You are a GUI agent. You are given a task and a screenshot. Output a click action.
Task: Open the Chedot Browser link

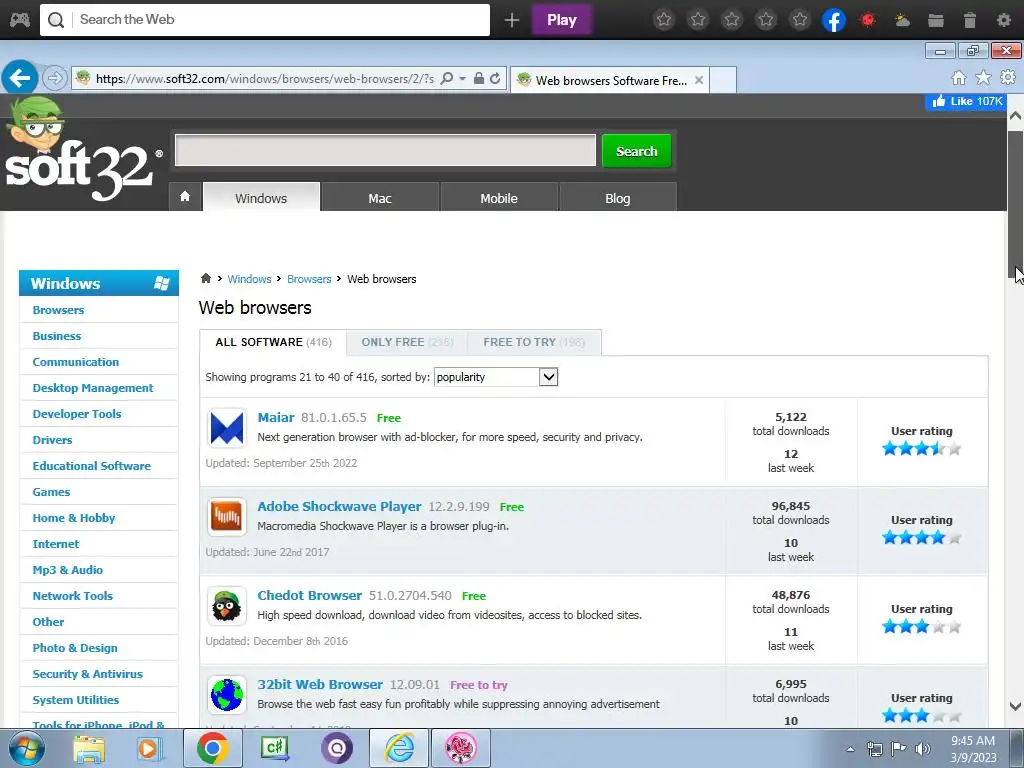(310, 595)
